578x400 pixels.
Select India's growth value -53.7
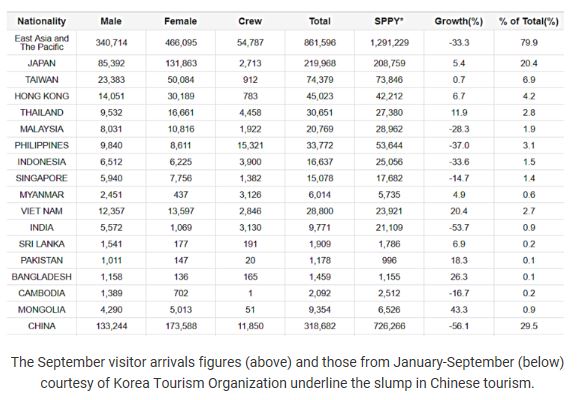coord(459,228)
